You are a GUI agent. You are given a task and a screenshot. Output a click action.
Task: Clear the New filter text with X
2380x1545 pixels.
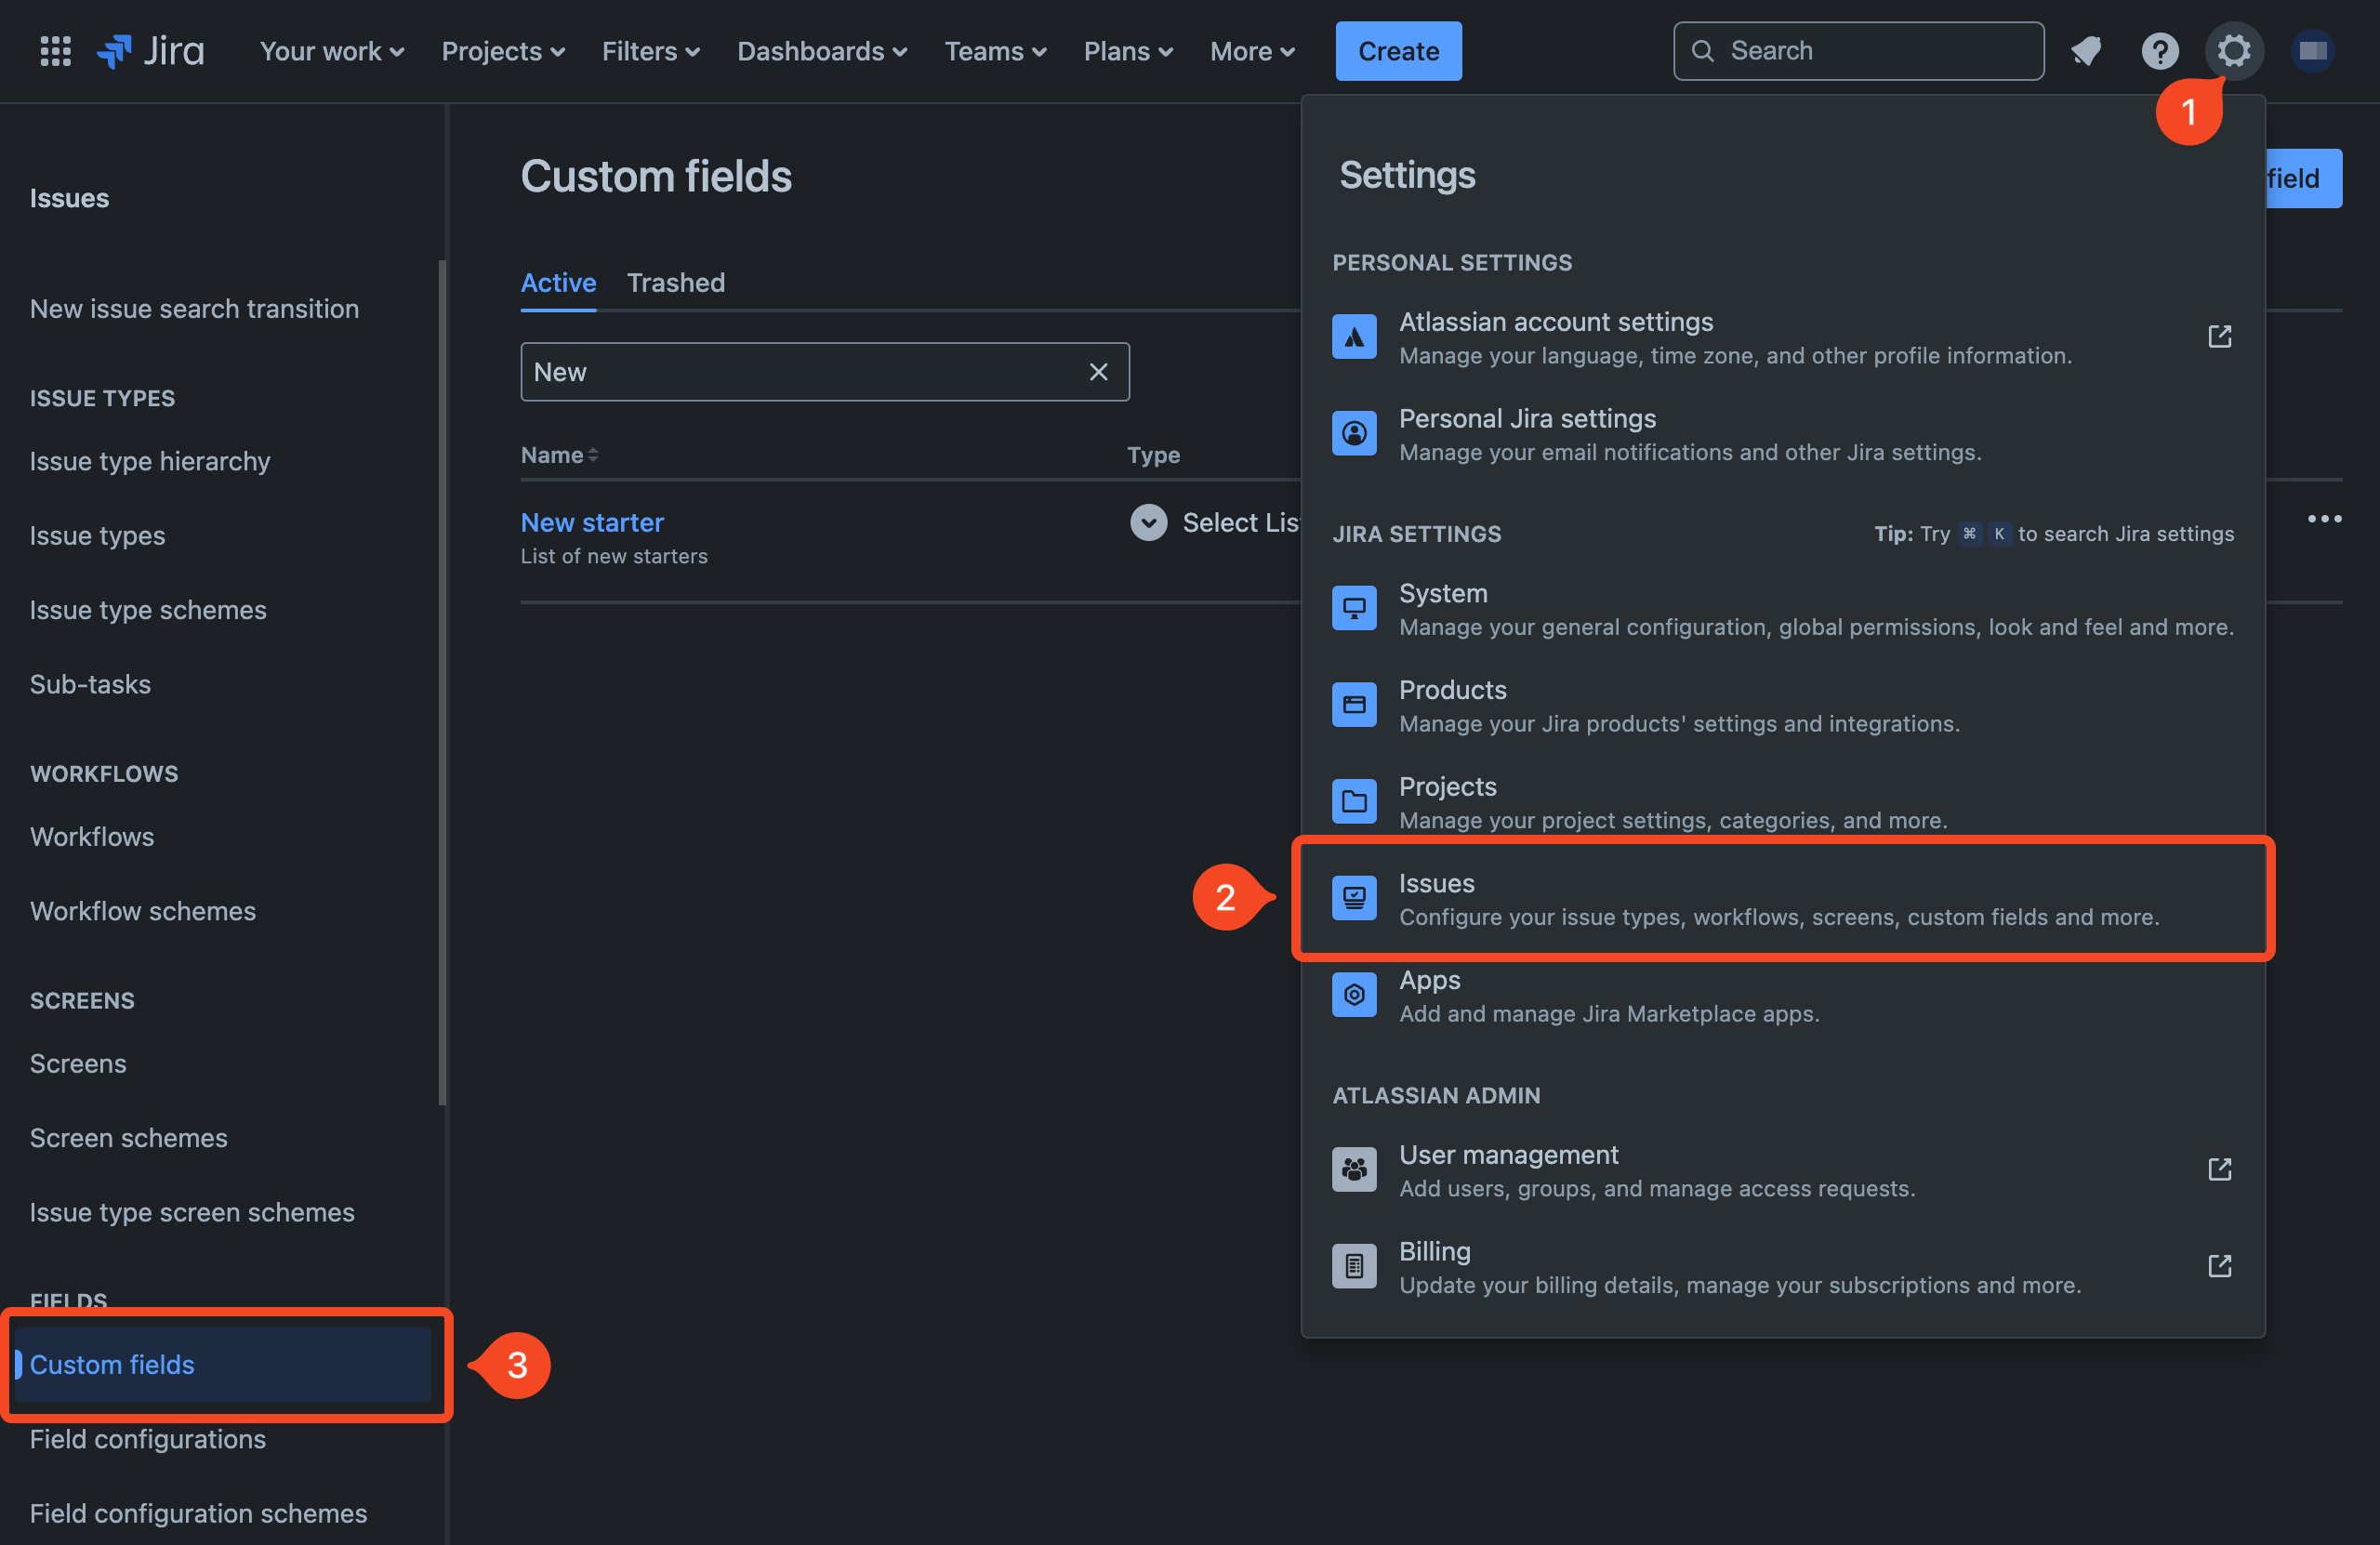tap(1098, 372)
